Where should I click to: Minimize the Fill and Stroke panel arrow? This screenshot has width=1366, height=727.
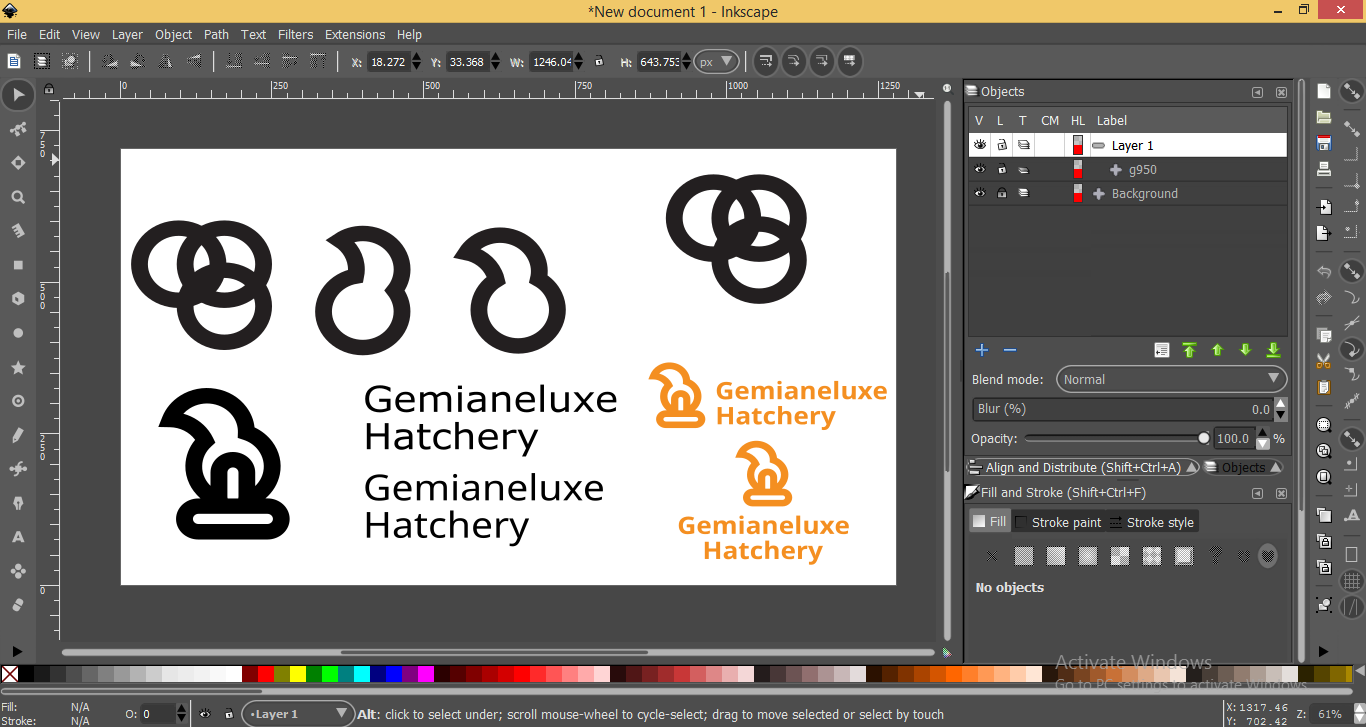pos(1258,493)
